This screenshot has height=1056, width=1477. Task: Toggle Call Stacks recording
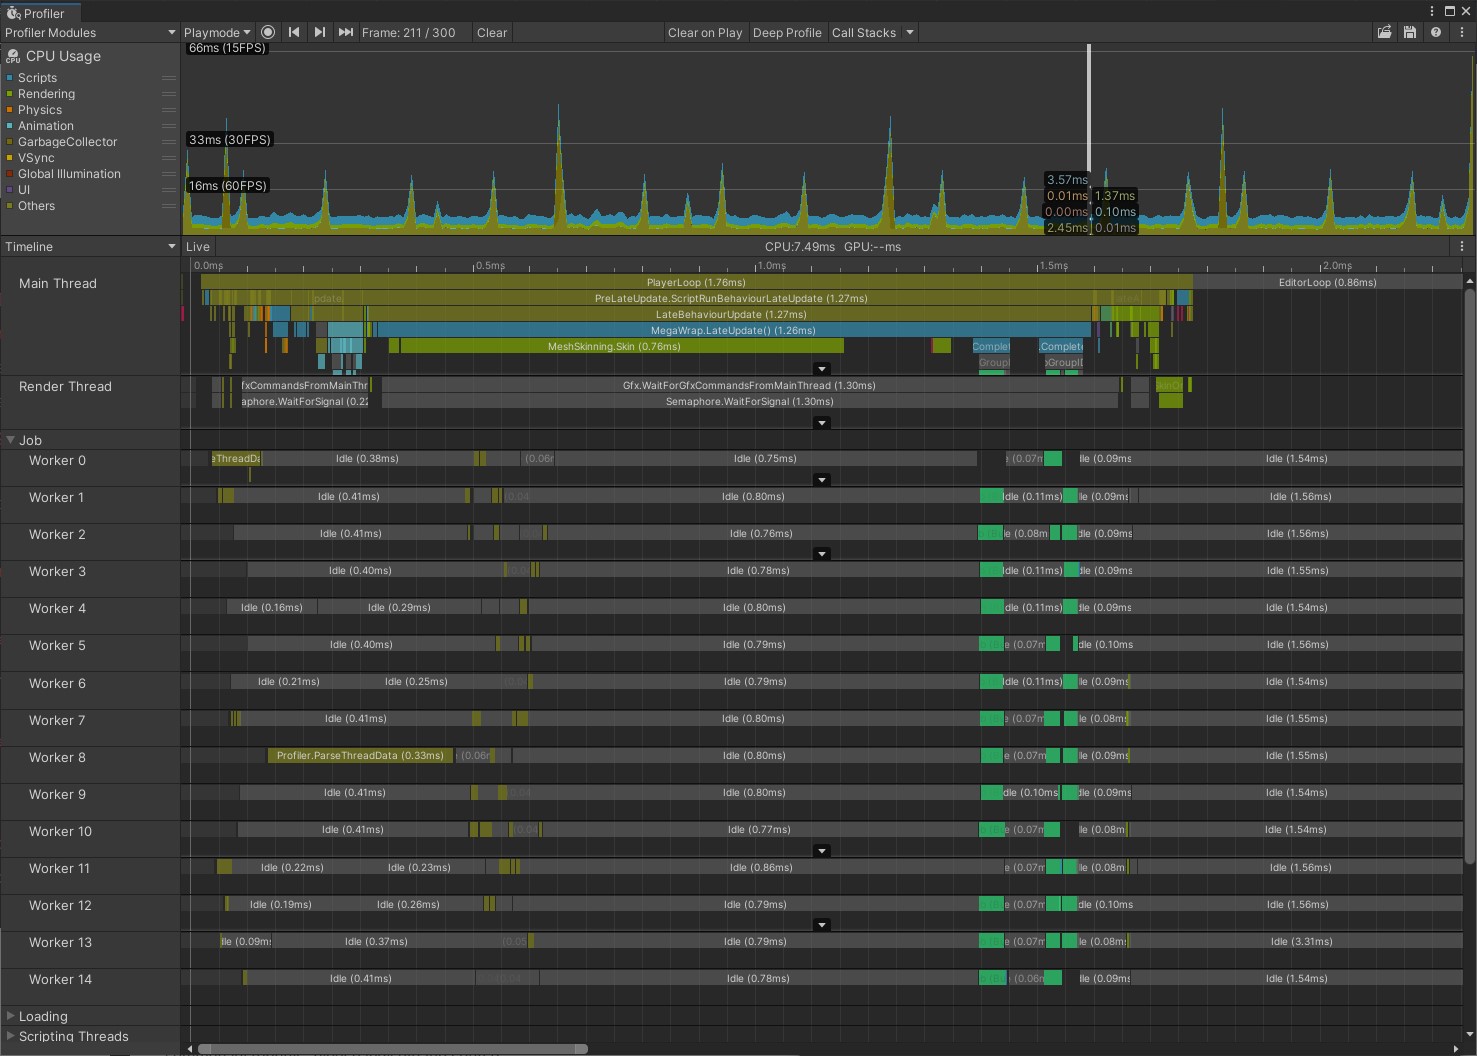click(864, 32)
